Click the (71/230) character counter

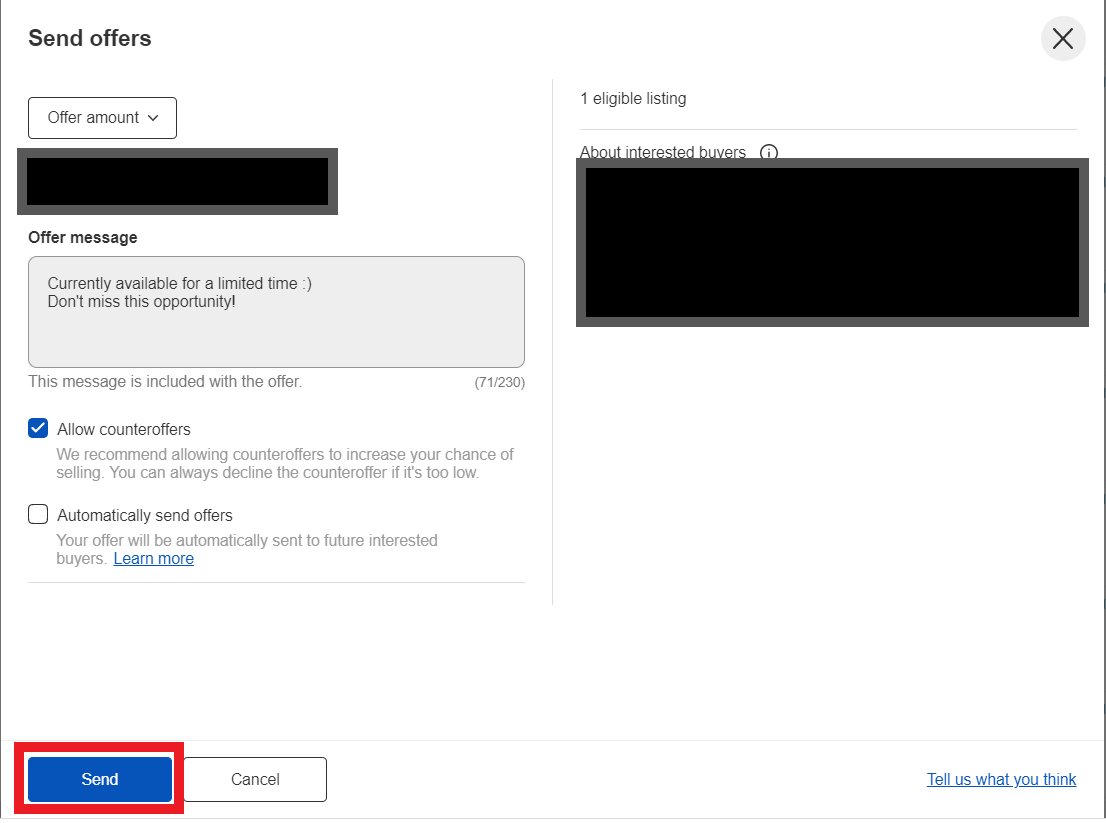(x=499, y=382)
